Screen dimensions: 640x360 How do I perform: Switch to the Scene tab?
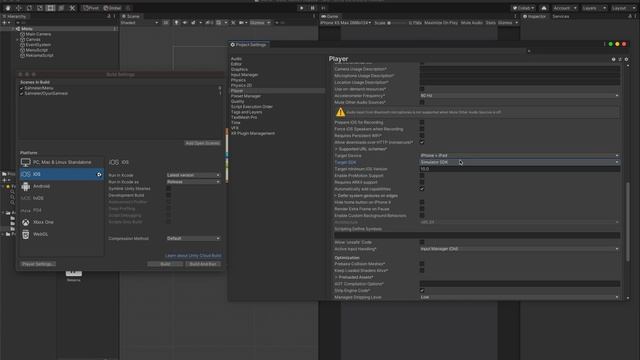(131, 16)
